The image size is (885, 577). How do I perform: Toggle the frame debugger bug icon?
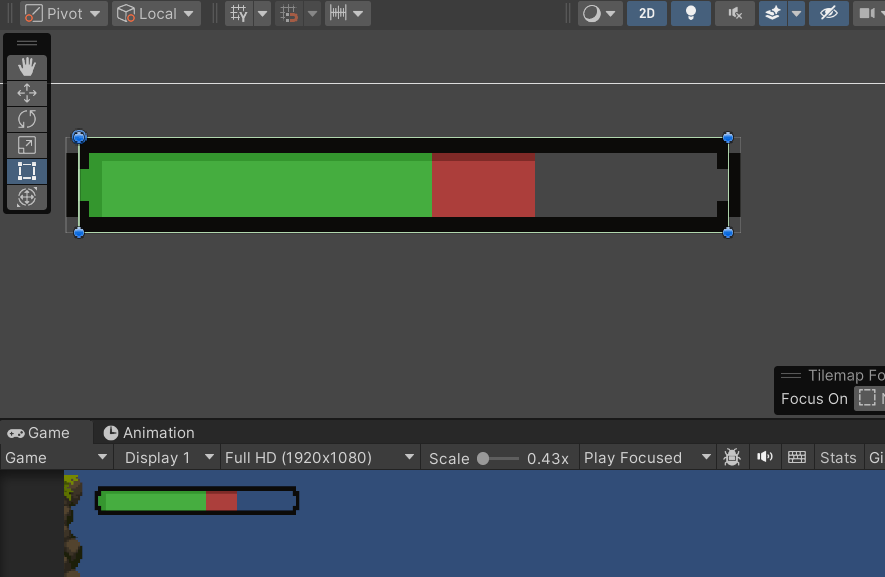[732, 457]
